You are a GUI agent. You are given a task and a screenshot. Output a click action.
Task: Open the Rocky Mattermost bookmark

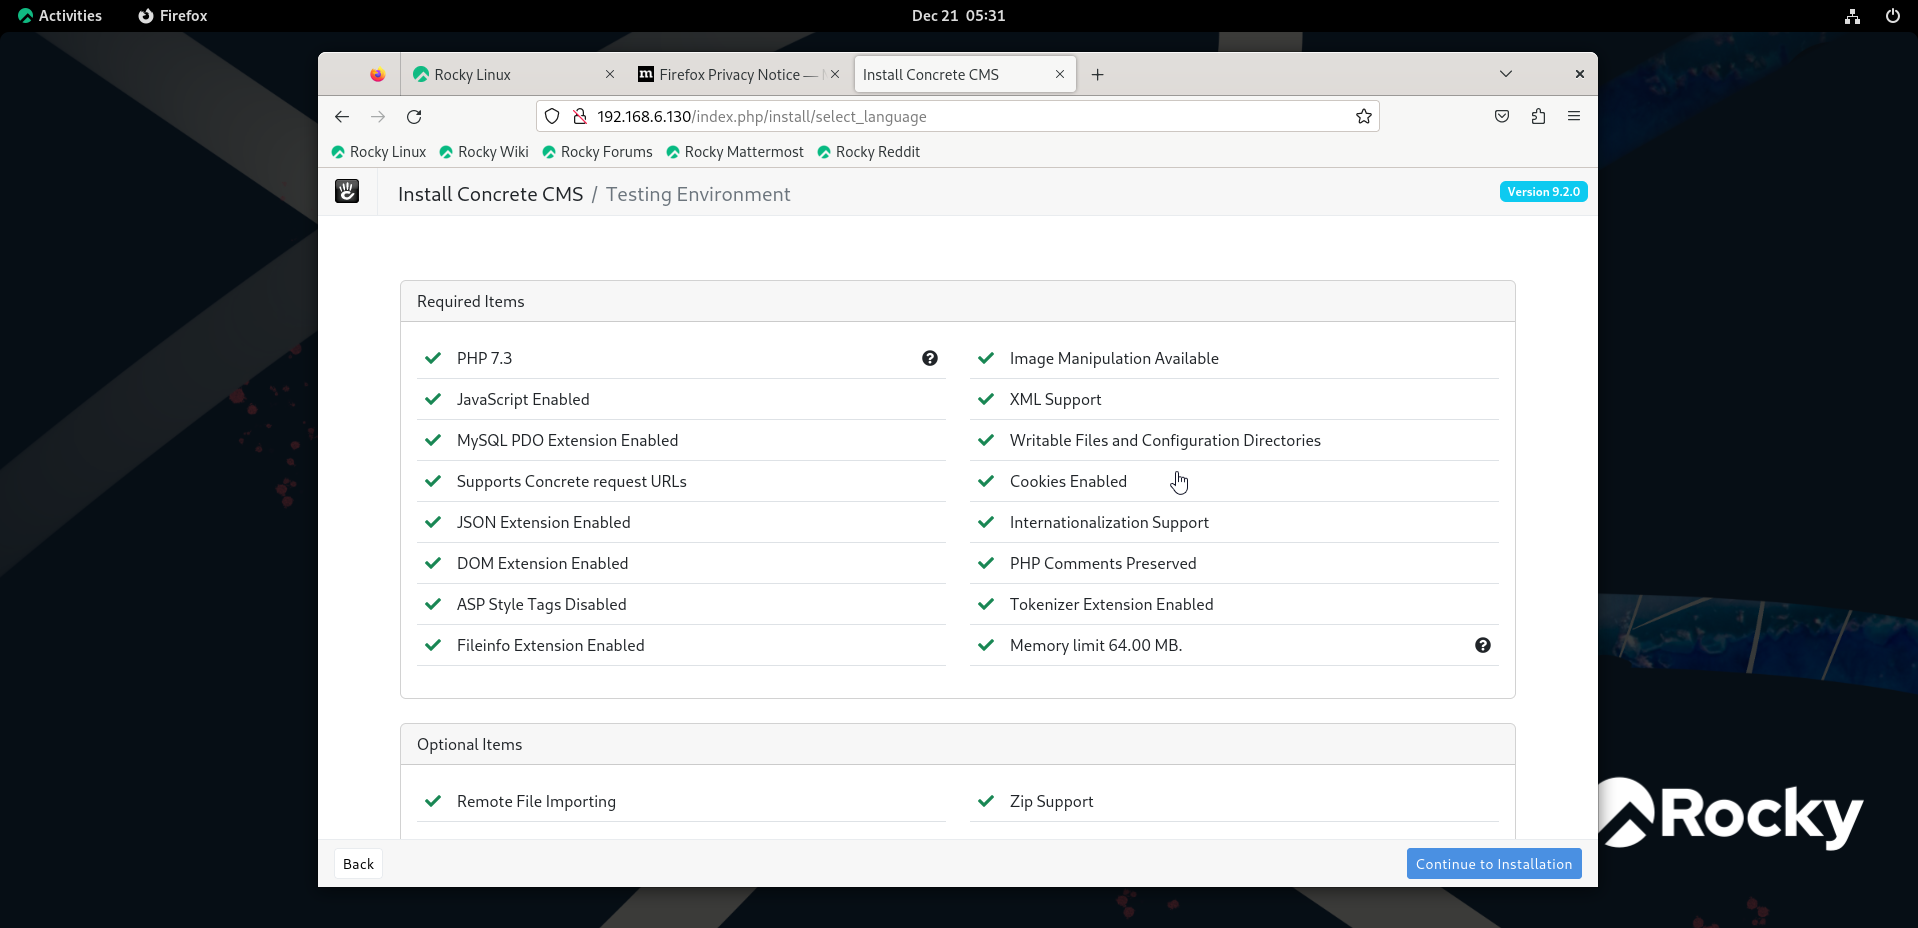735,152
